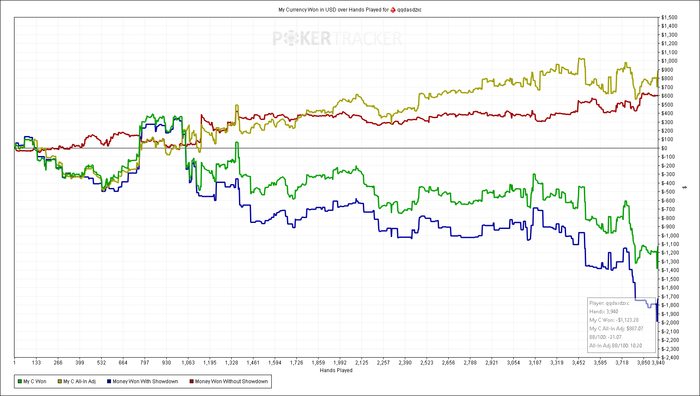Click the red Money Won Without Showdown swatch

pyautogui.click(x=192, y=382)
